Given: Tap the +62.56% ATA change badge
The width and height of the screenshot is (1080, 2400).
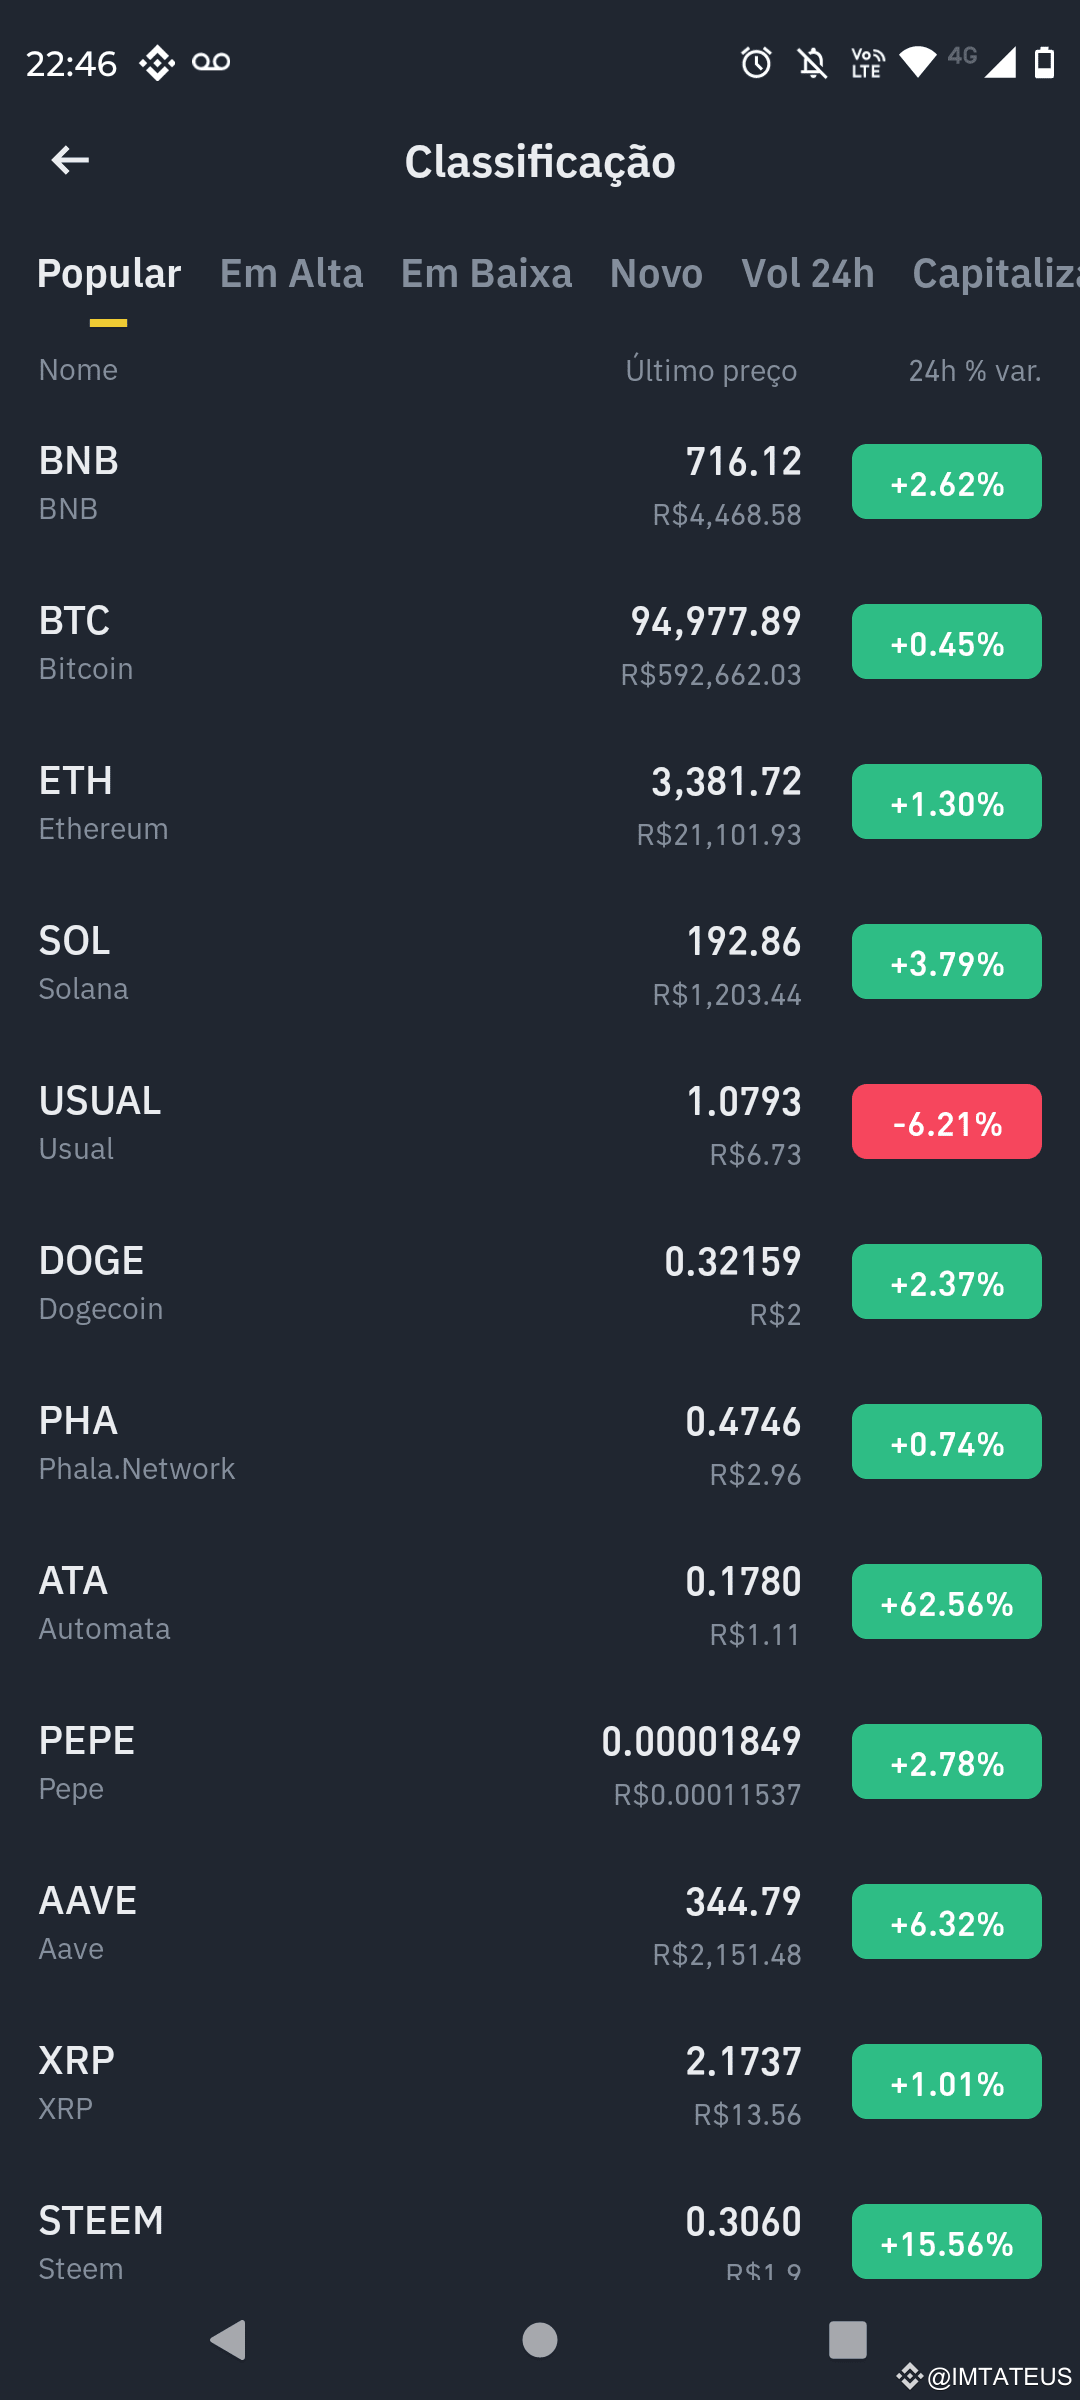Looking at the screenshot, I should click(947, 1602).
